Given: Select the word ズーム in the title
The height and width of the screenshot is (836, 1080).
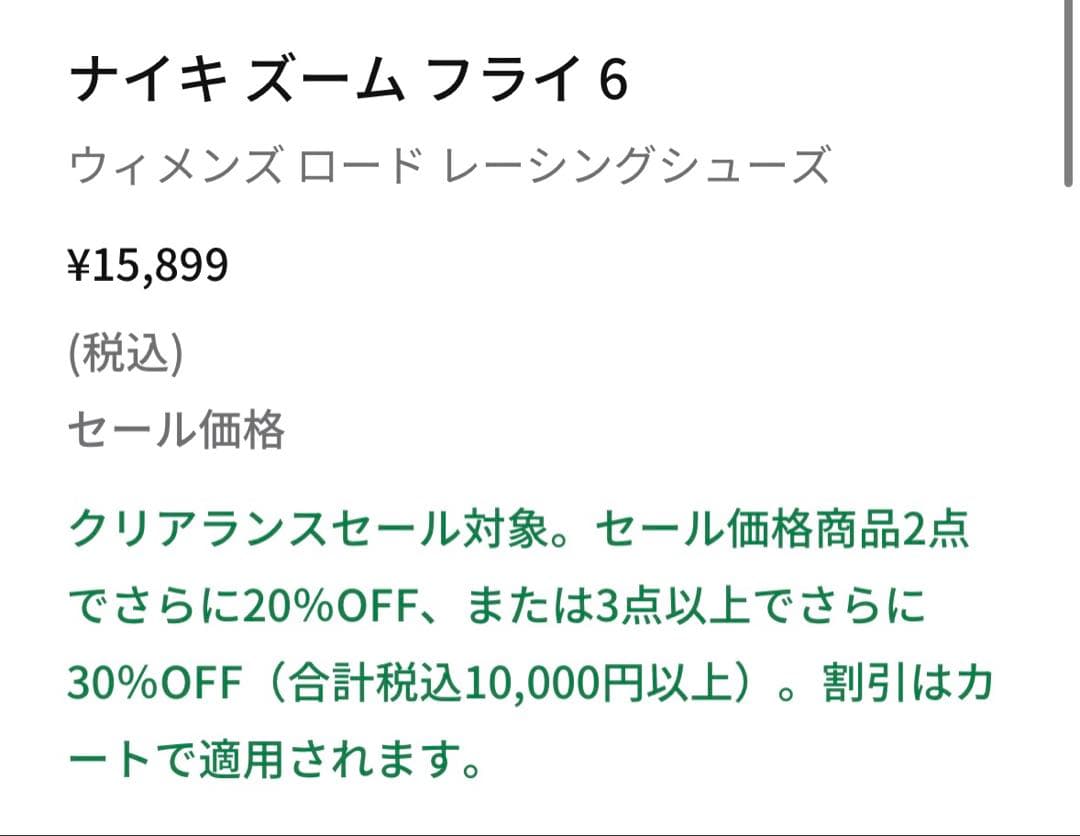Looking at the screenshot, I should pos(324,81).
